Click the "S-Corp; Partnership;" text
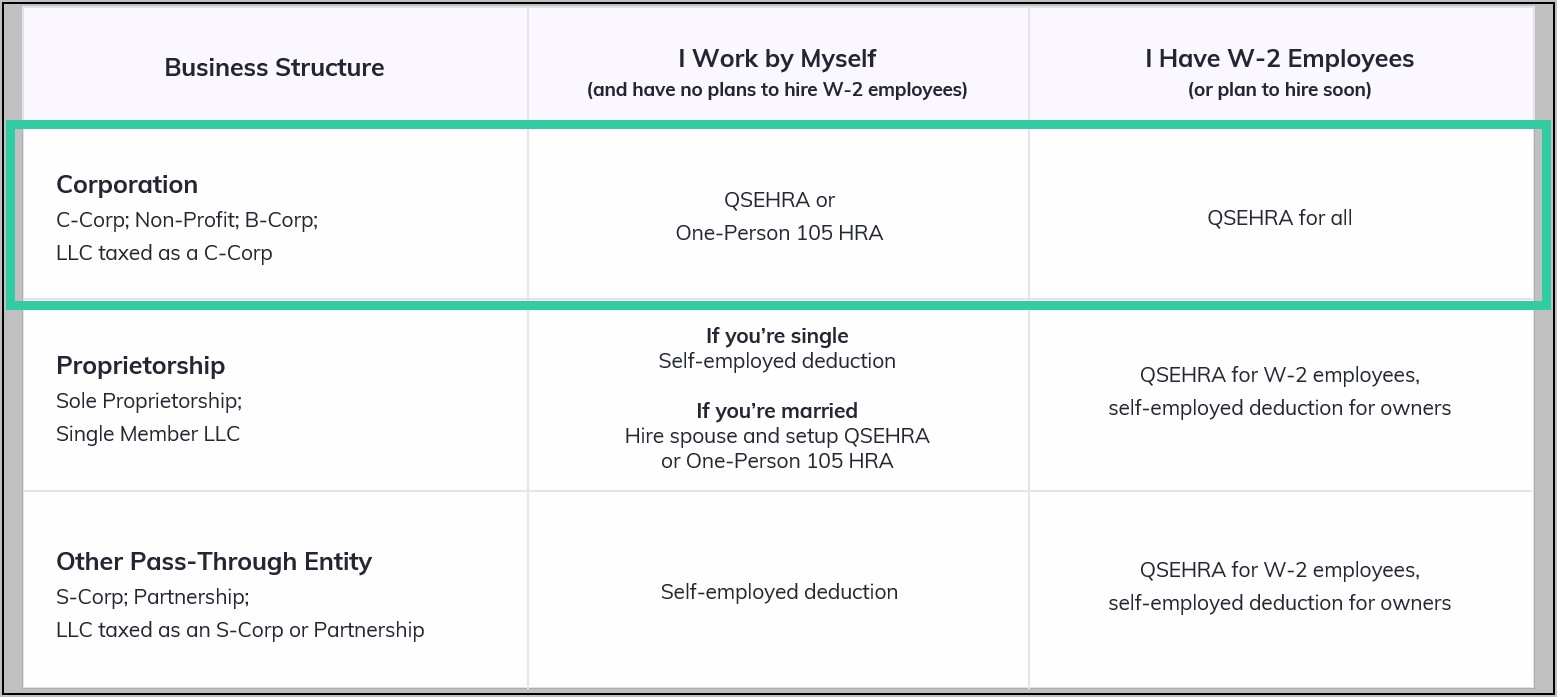 tap(153, 597)
